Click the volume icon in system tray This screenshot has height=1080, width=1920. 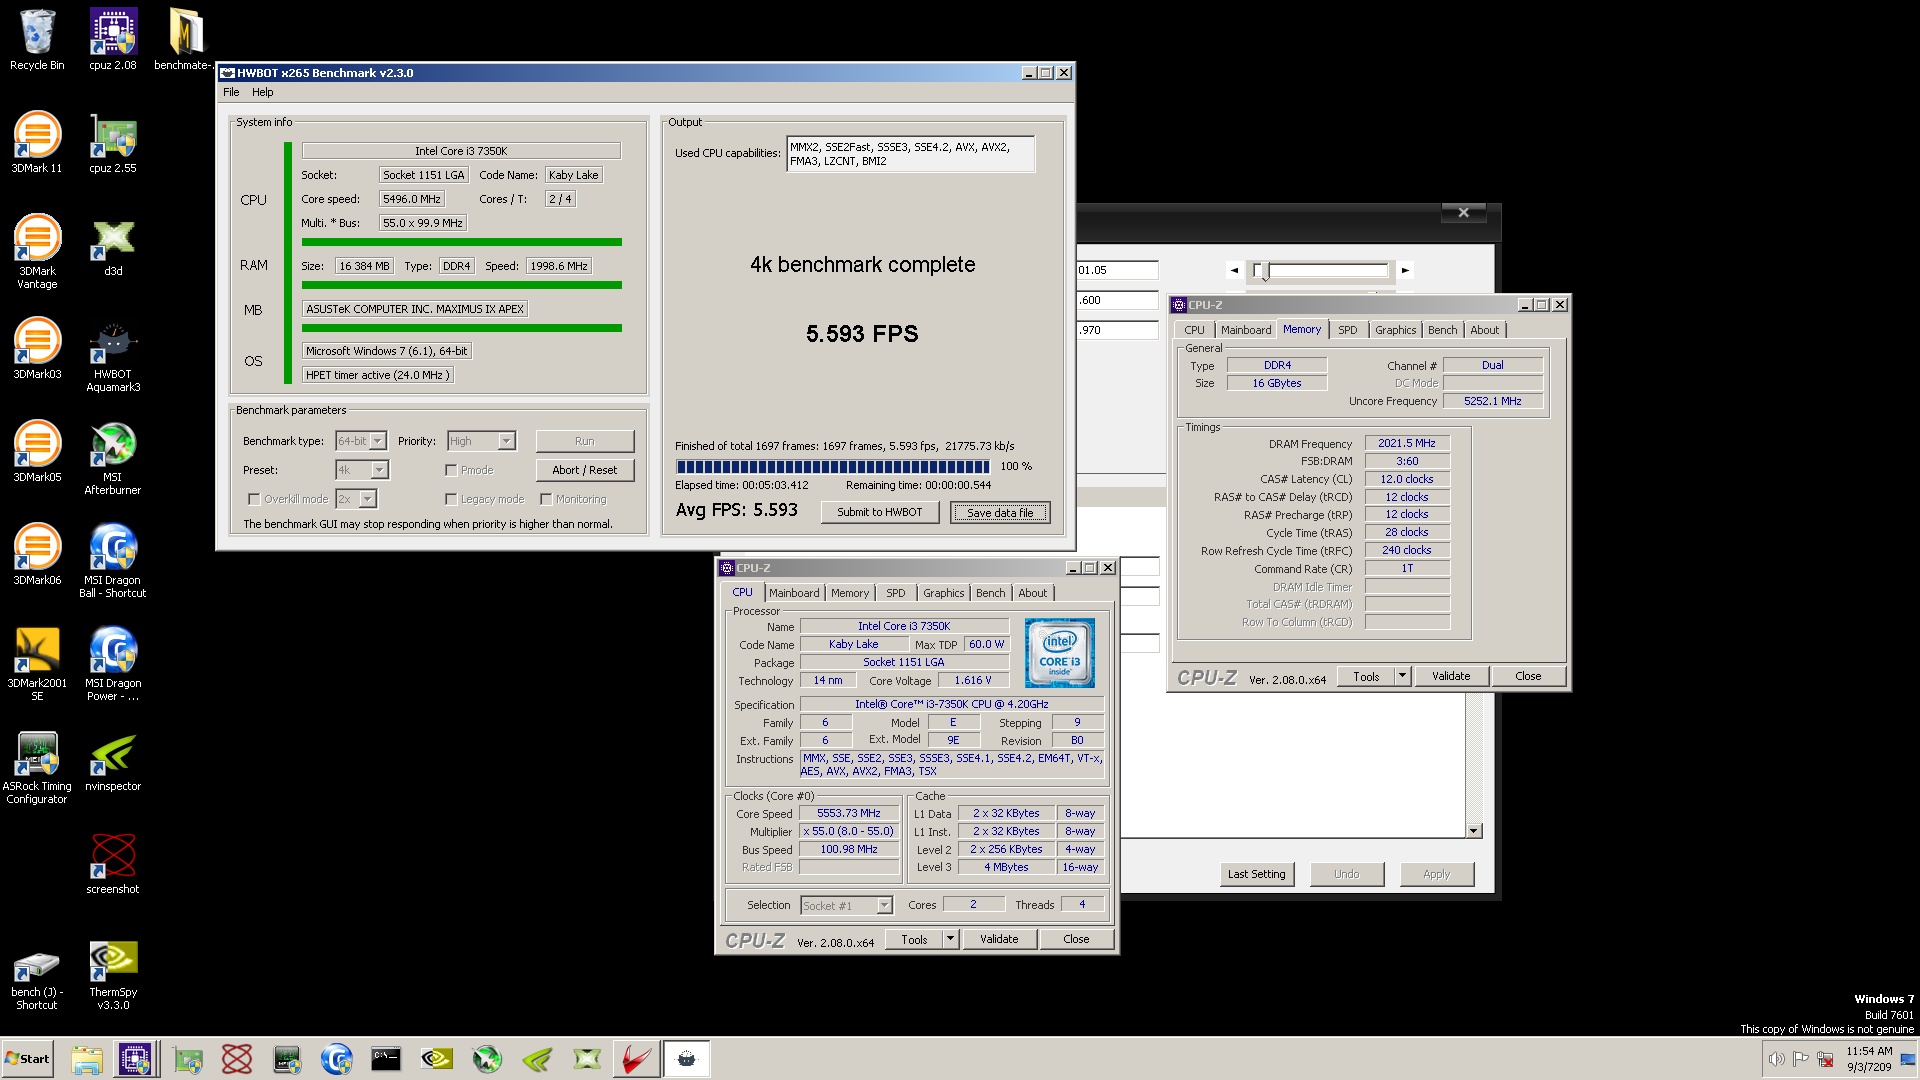point(1776,1059)
